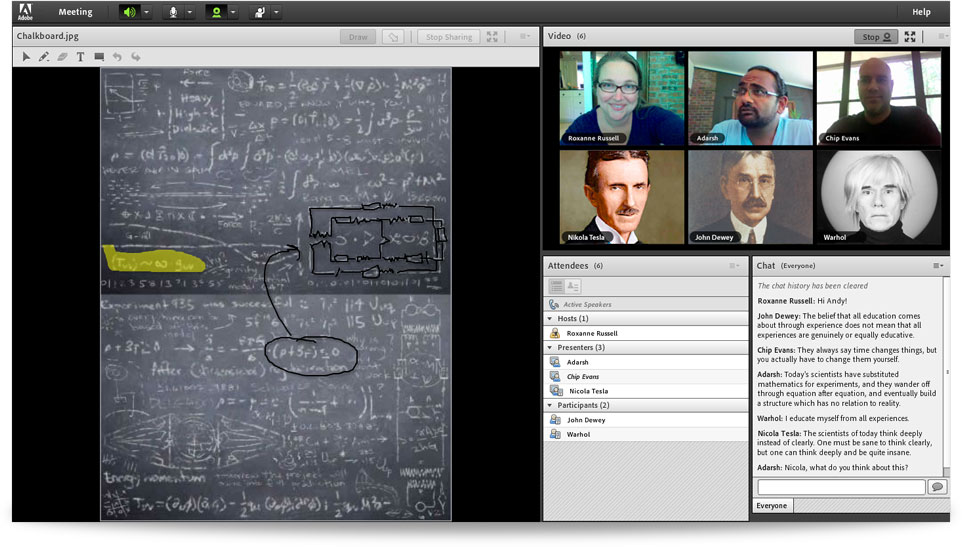Click presenter icon beside Chip Evans
Screen dimensions: 962x547
pyautogui.click(x=555, y=377)
